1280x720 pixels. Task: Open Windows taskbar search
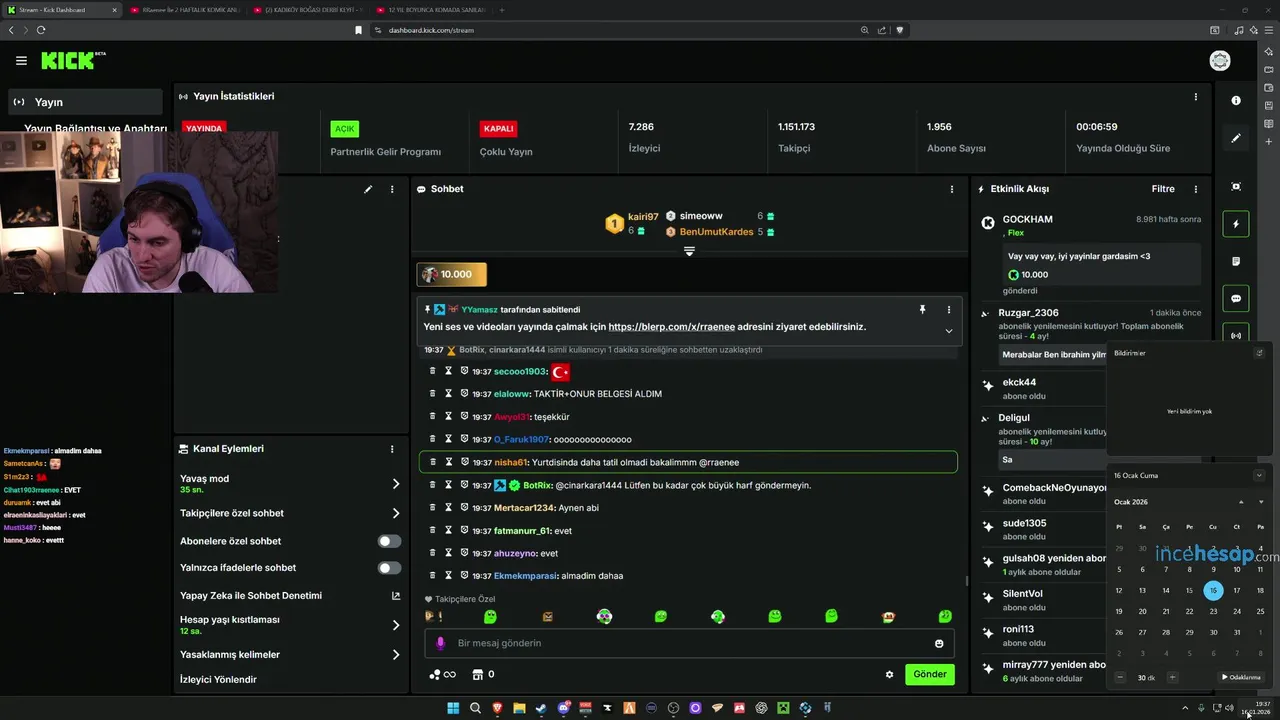476,708
